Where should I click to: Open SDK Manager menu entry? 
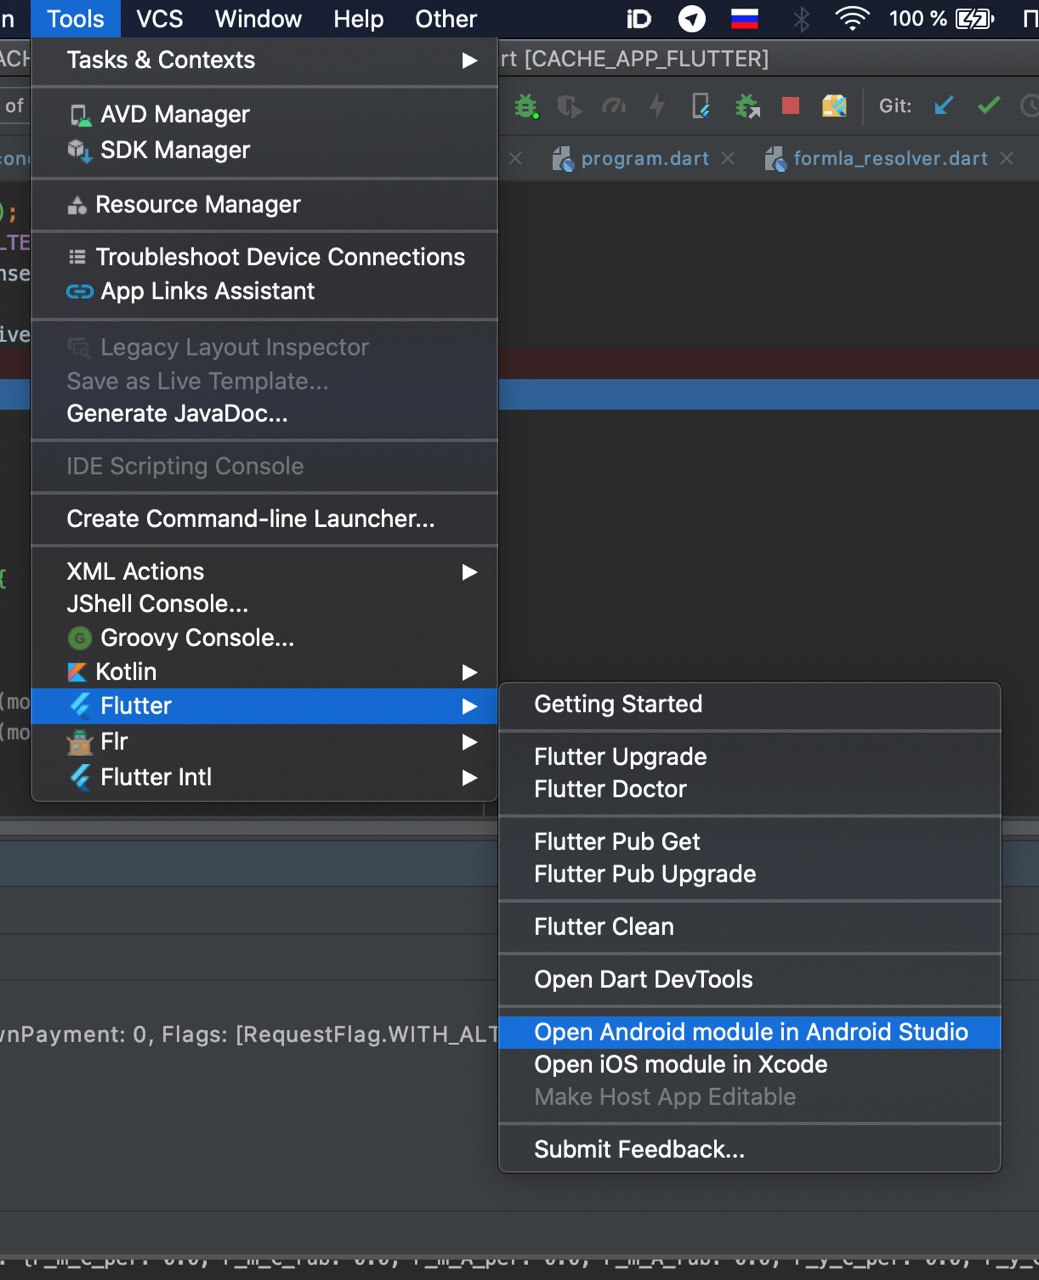coord(265,150)
